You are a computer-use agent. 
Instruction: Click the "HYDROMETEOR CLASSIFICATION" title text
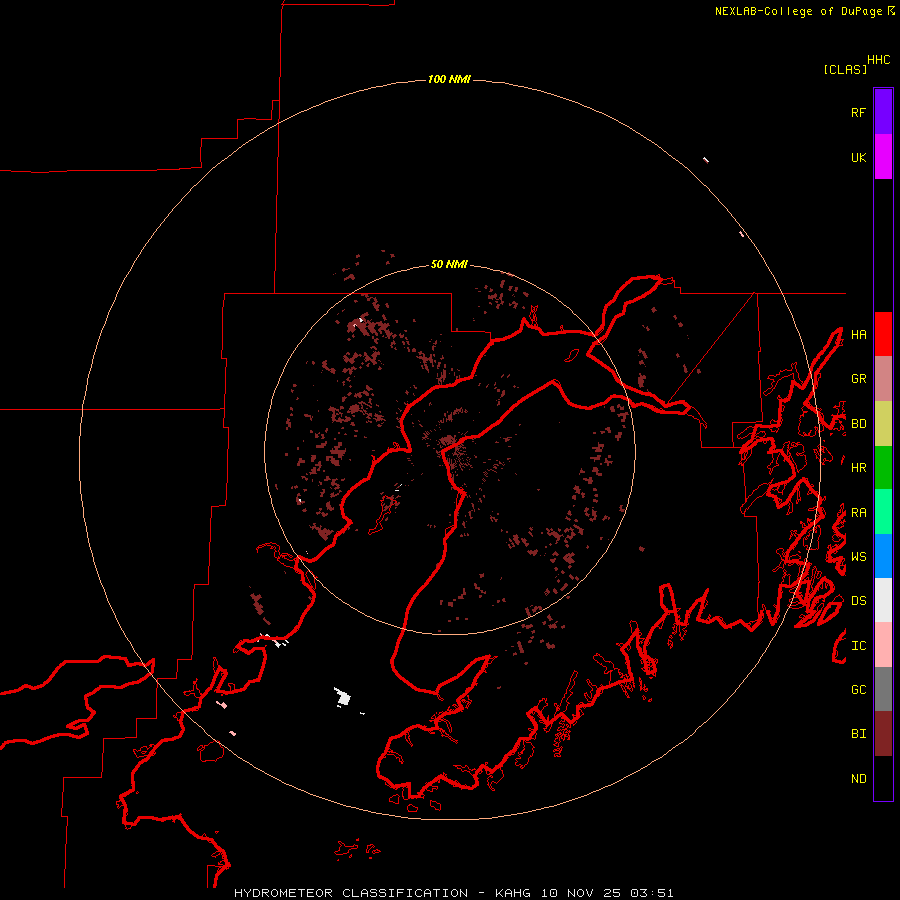[351, 893]
